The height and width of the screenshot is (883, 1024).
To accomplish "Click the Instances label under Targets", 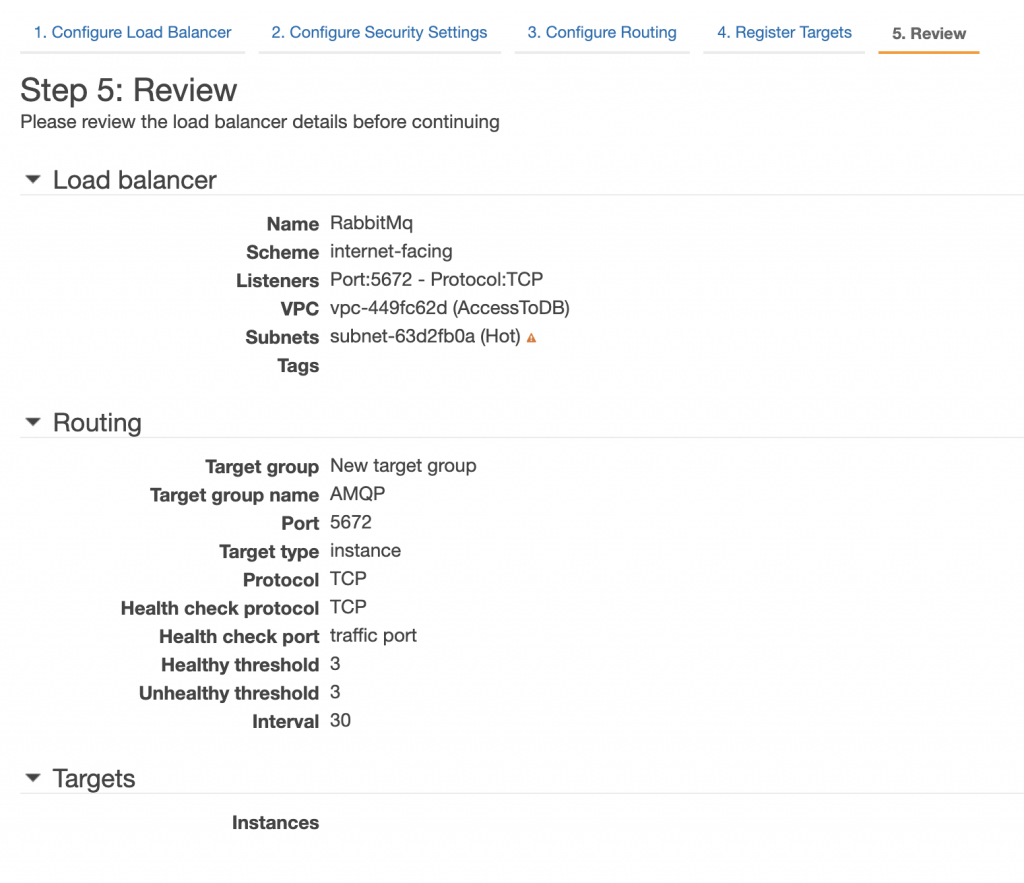I will pos(276,823).
